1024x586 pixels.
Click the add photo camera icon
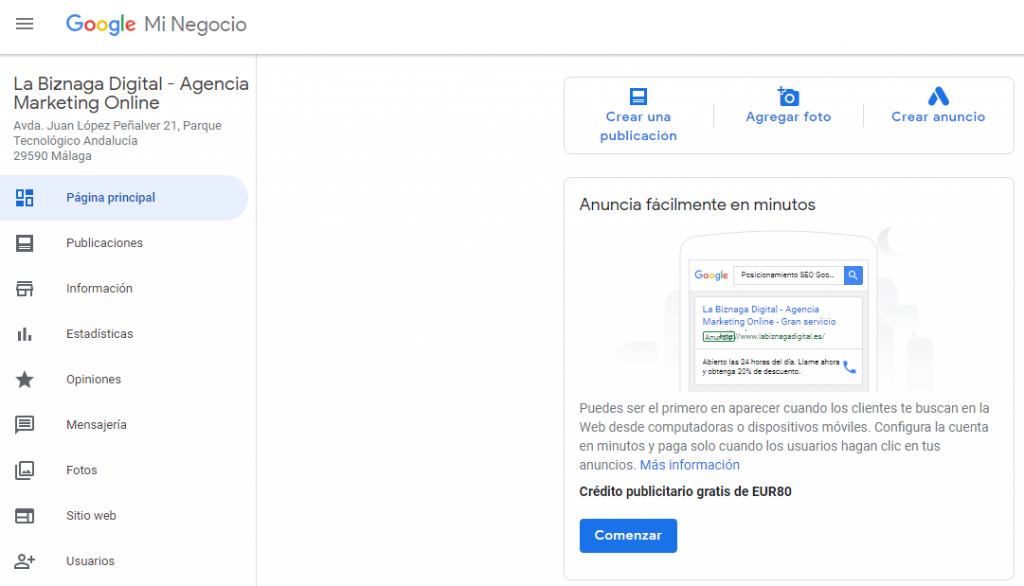click(788, 97)
